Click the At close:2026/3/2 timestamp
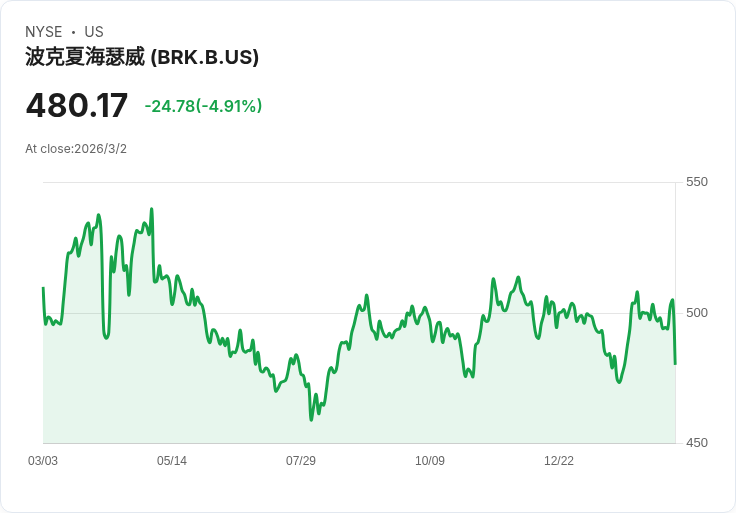This screenshot has width=736, height=513. 76,149
